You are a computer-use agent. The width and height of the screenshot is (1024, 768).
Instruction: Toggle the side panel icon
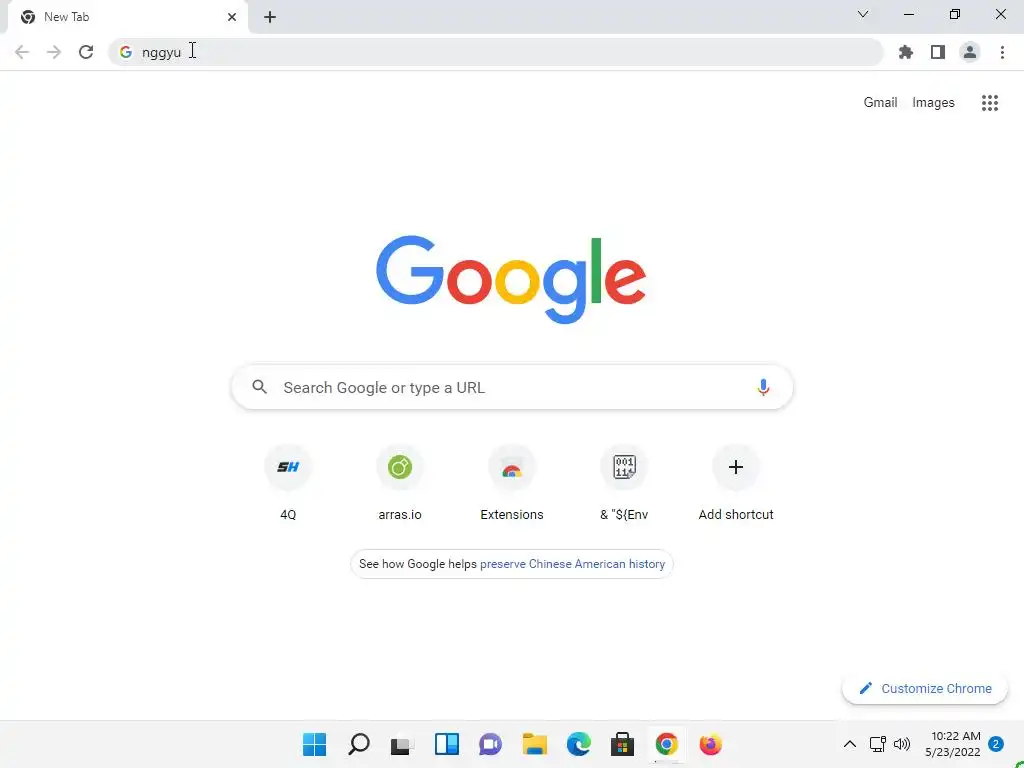[938, 52]
